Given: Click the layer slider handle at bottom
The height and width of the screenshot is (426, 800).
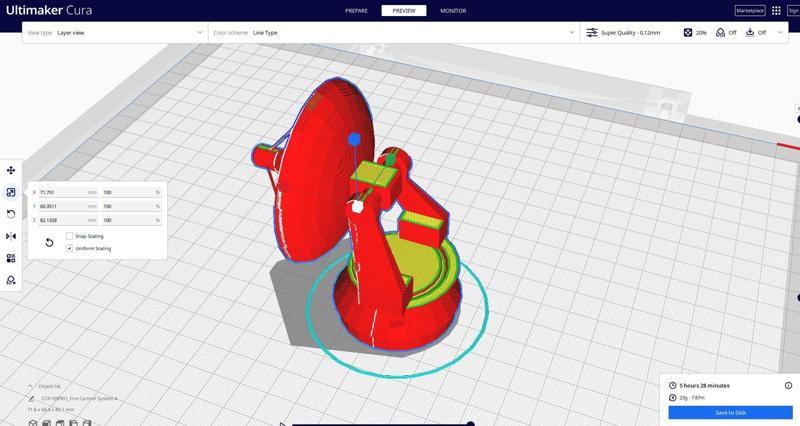Looking at the screenshot, I should pos(470,424).
